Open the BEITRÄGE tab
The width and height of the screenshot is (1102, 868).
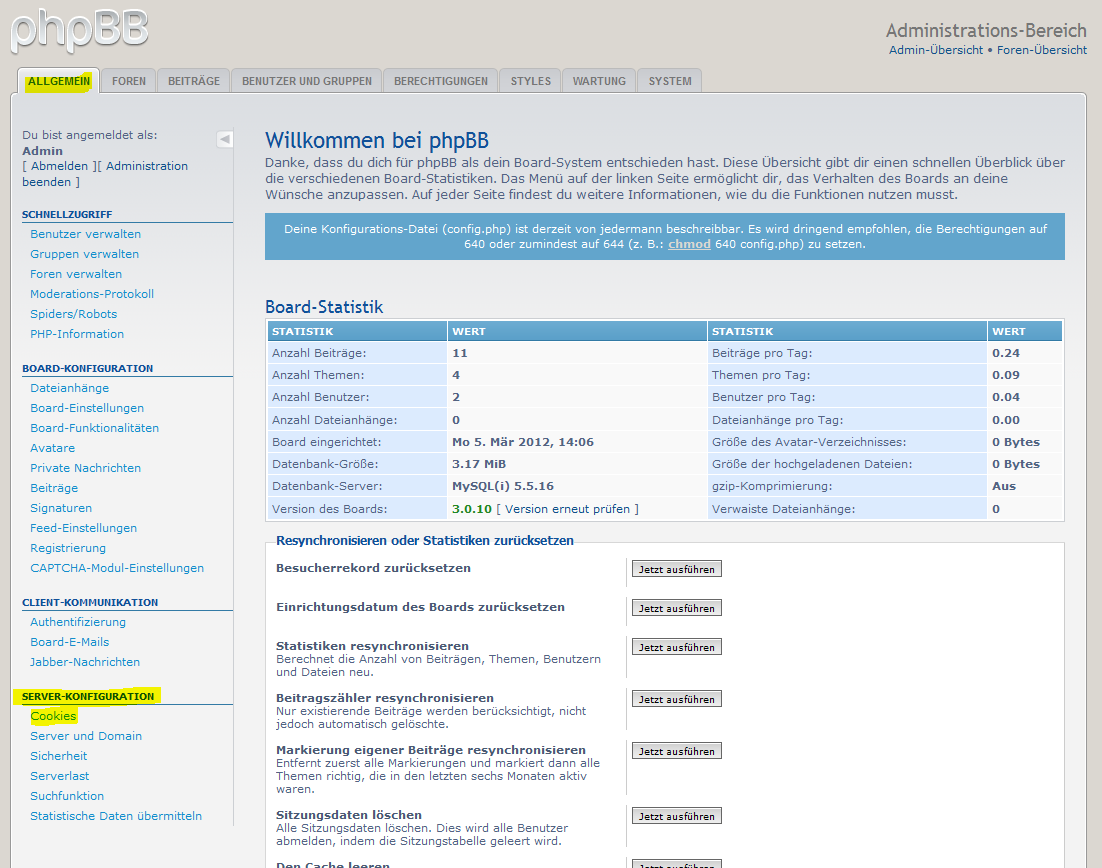click(194, 81)
